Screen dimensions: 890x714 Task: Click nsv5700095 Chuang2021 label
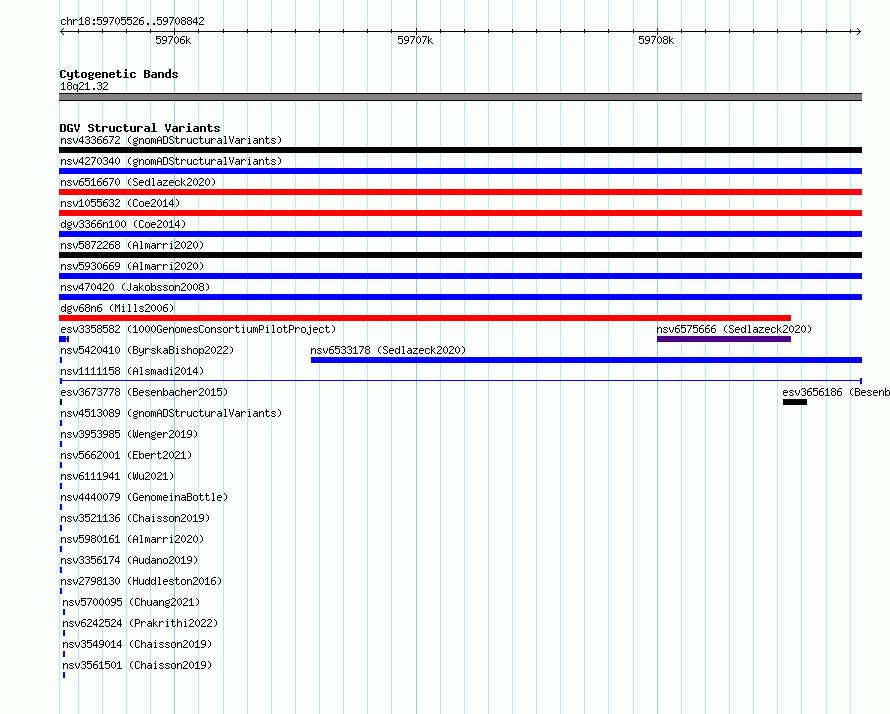click(x=131, y=602)
